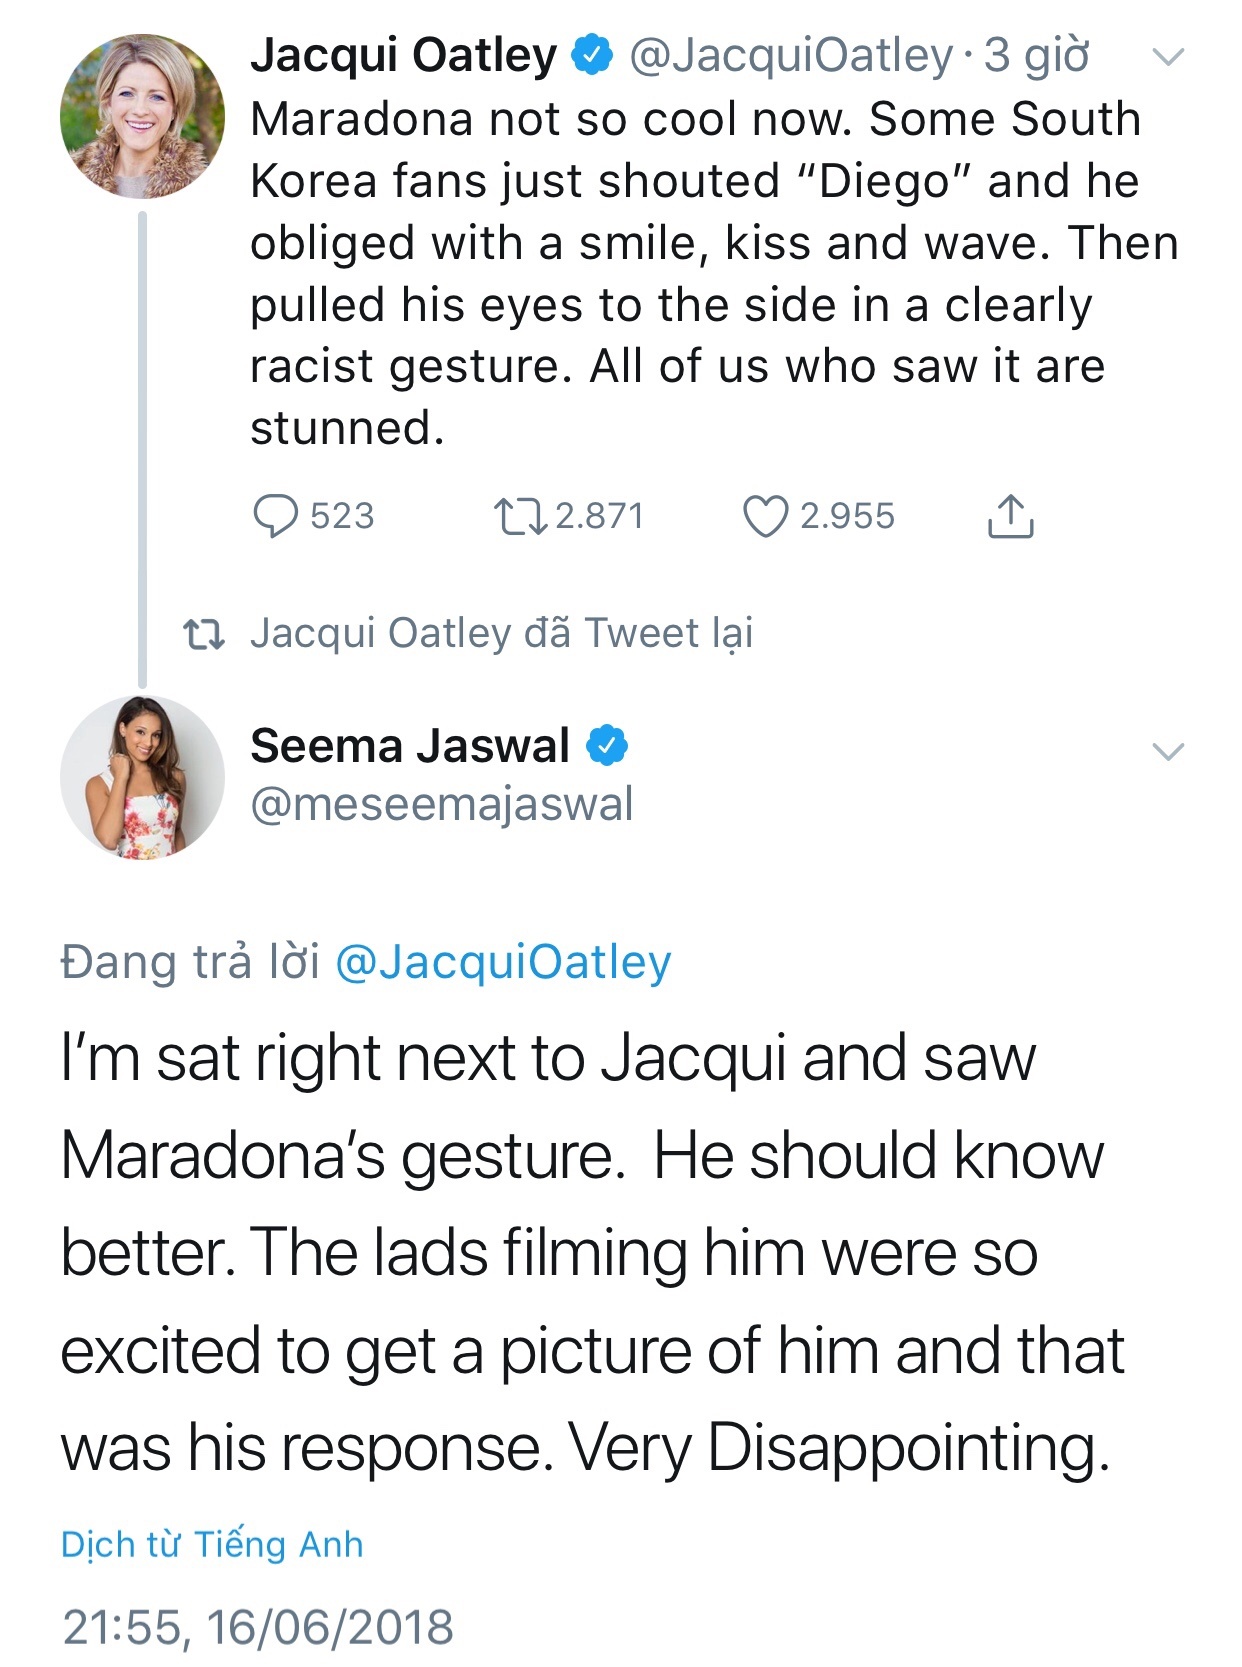The image size is (1242, 1667).
Task: Like the tweet via heart icon
Action: coord(766,516)
